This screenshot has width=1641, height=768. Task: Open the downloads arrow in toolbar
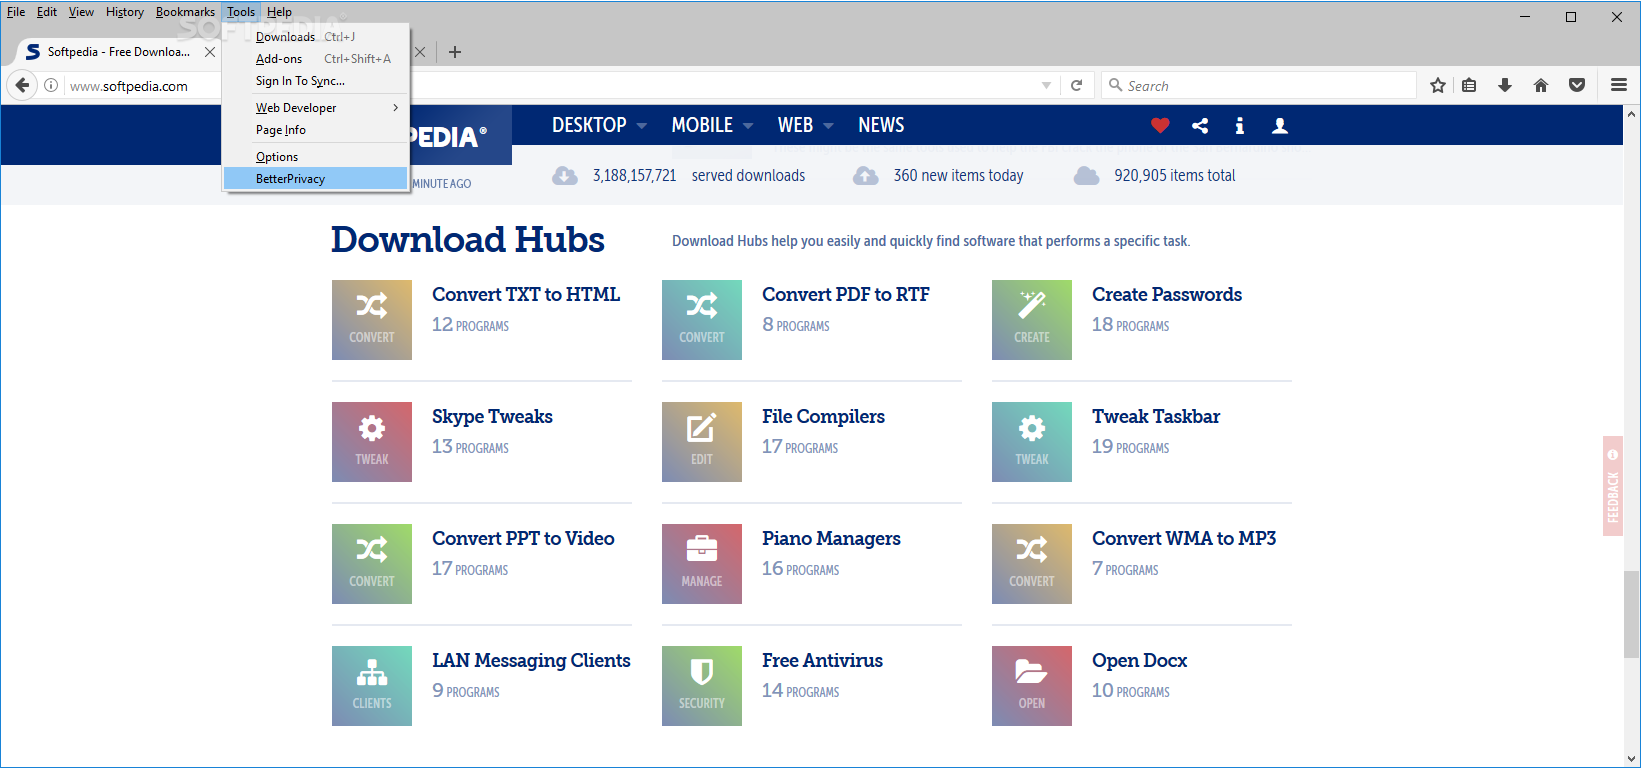click(x=1505, y=86)
